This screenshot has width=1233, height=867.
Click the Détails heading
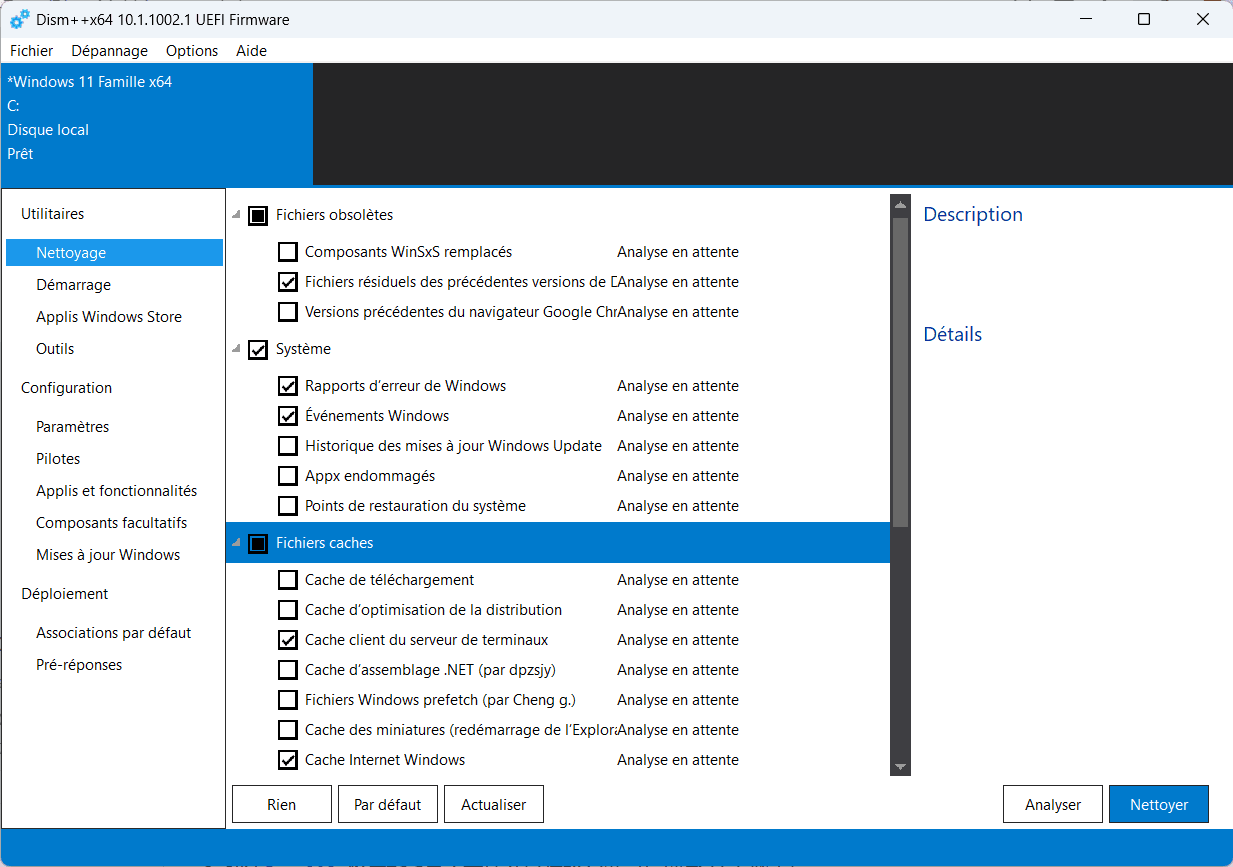click(x=953, y=334)
